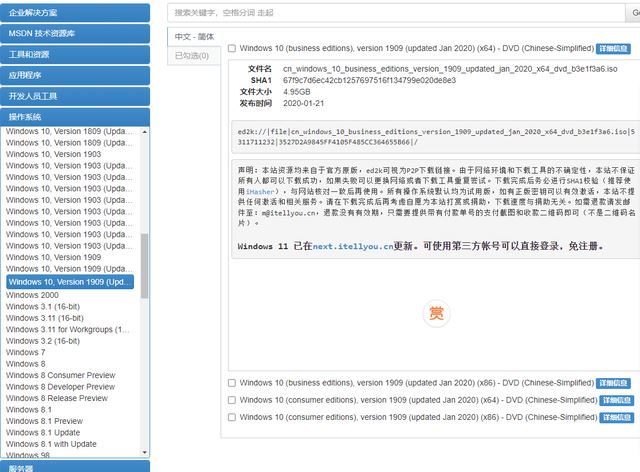
Task: Follow the next.itellyou.cn link
Action: [352, 246]
